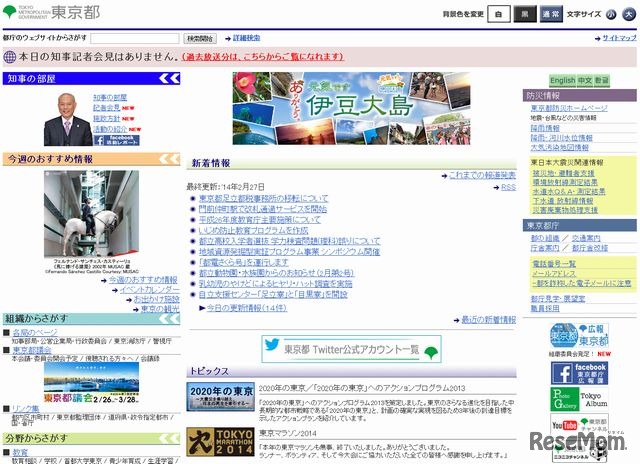Open the 広報東京都 banner icon
Viewport: 640px width, 464px height.
point(579,335)
